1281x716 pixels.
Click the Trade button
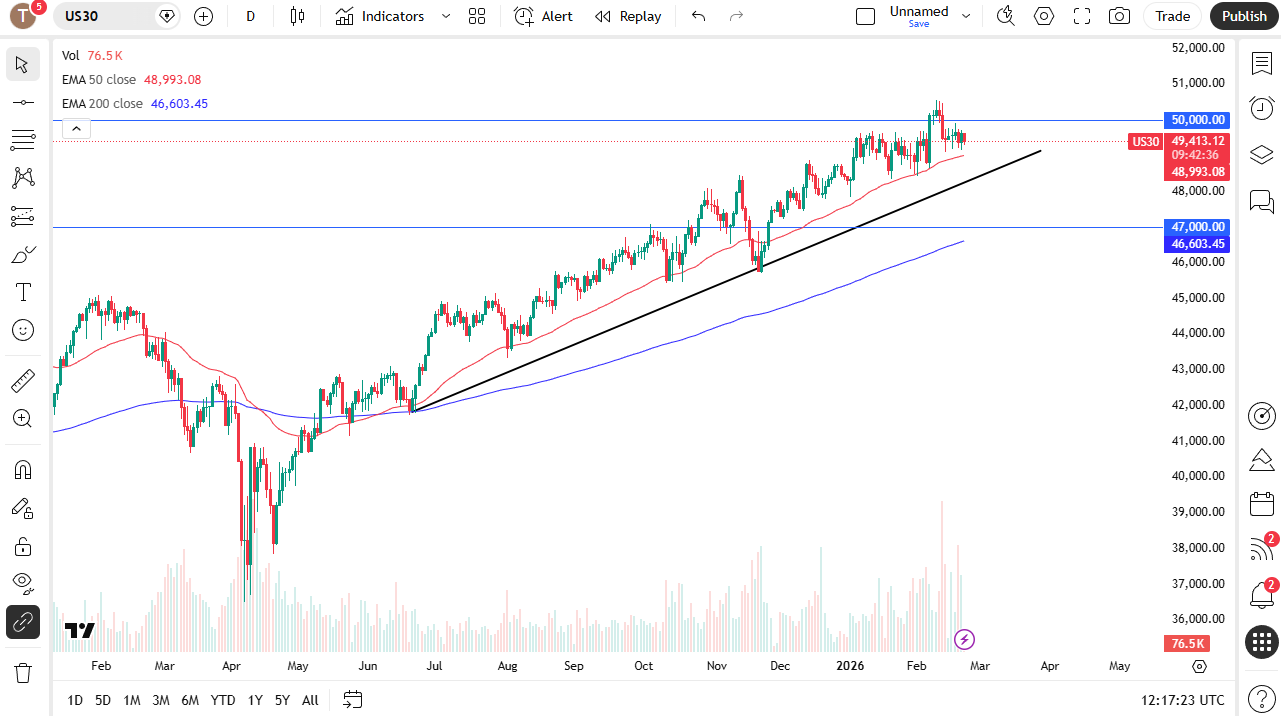(1173, 16)
